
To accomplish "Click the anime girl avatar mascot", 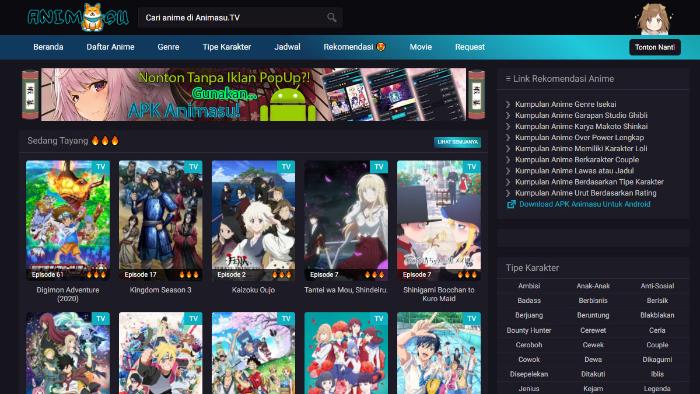I will 653,19.
